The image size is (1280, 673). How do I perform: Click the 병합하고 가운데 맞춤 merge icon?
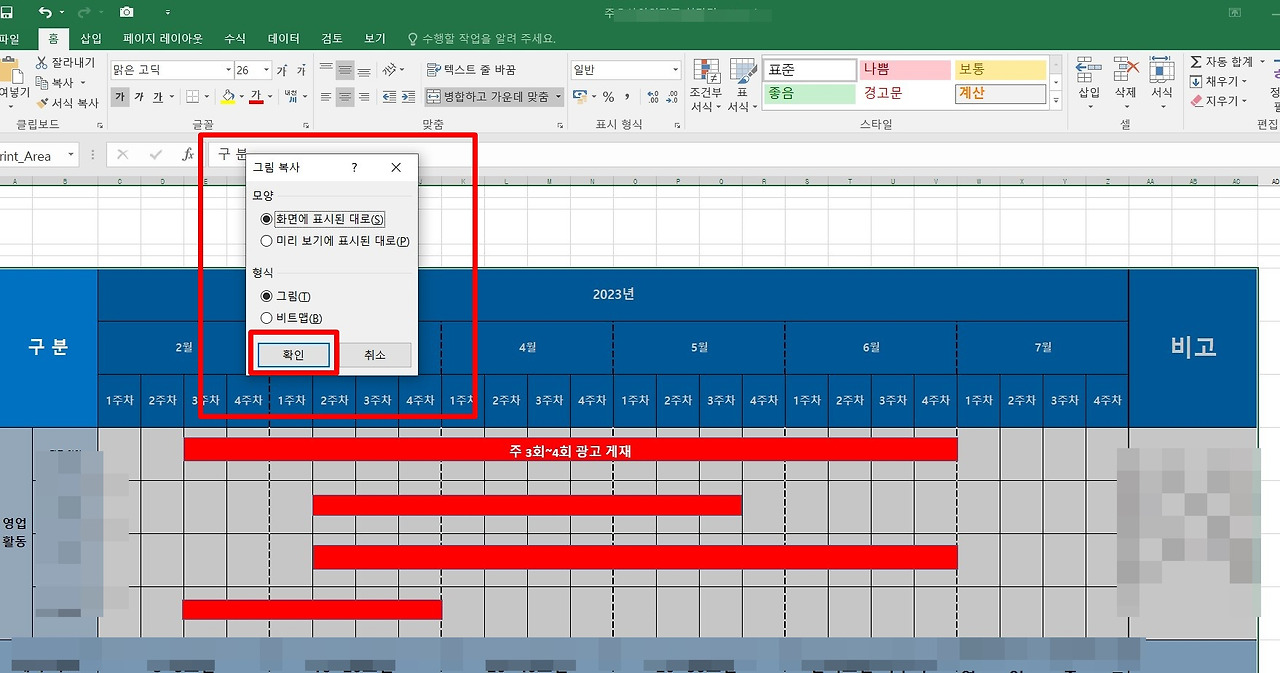tap(433, 97)
